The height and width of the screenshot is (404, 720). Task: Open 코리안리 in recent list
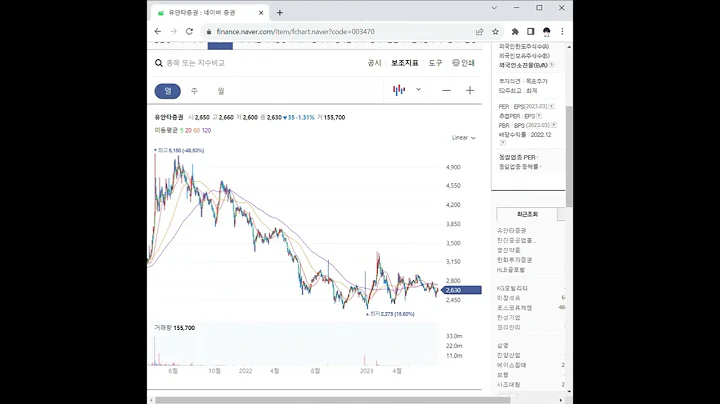[509, 327]
